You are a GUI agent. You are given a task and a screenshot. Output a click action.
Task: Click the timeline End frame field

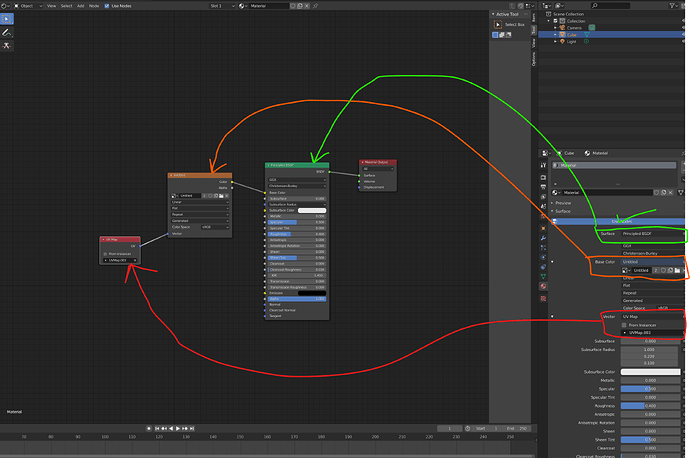(x=517, y=428)
